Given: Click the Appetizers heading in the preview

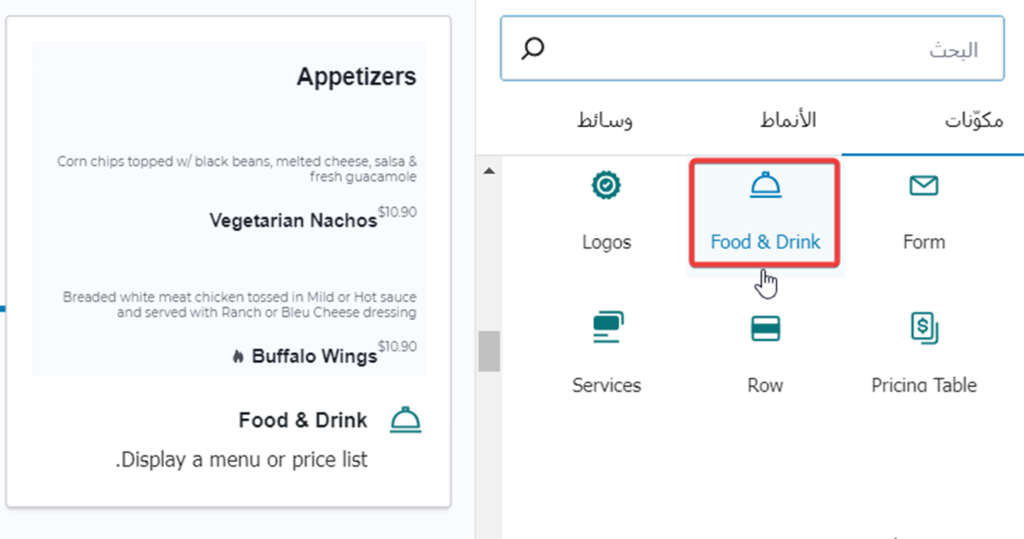Looking at the screenshot, I should [x=356, y=77].
